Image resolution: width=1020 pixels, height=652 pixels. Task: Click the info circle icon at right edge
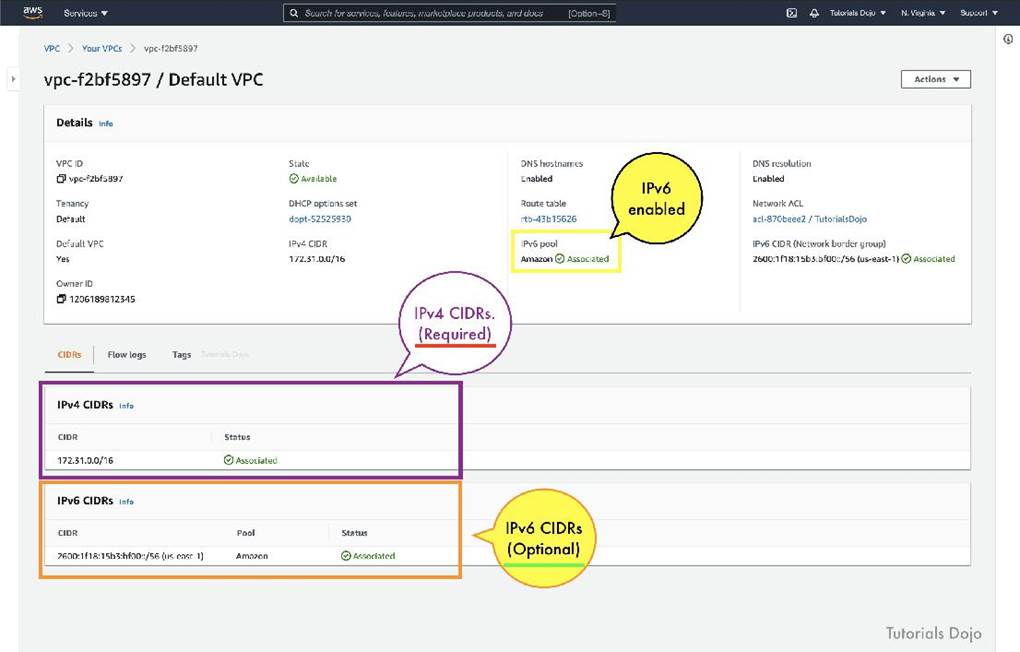1007,39
